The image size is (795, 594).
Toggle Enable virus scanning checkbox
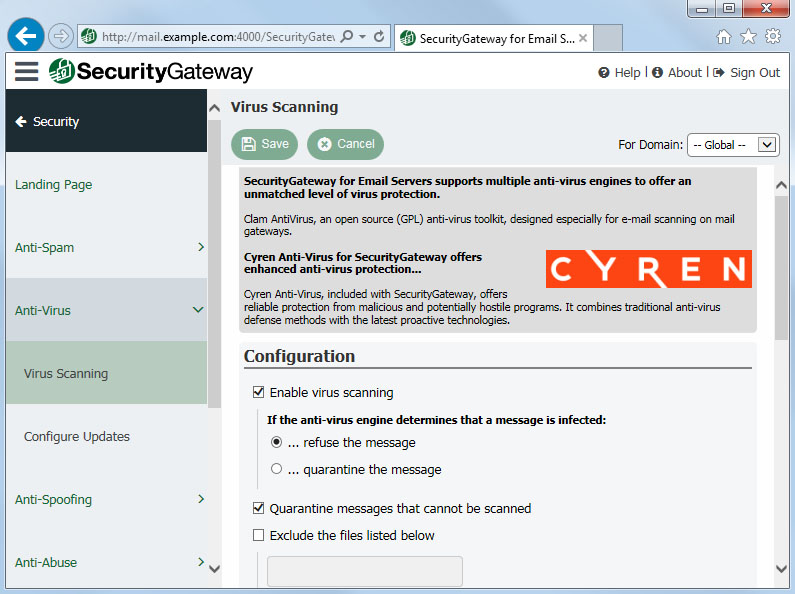pos(259,392)
